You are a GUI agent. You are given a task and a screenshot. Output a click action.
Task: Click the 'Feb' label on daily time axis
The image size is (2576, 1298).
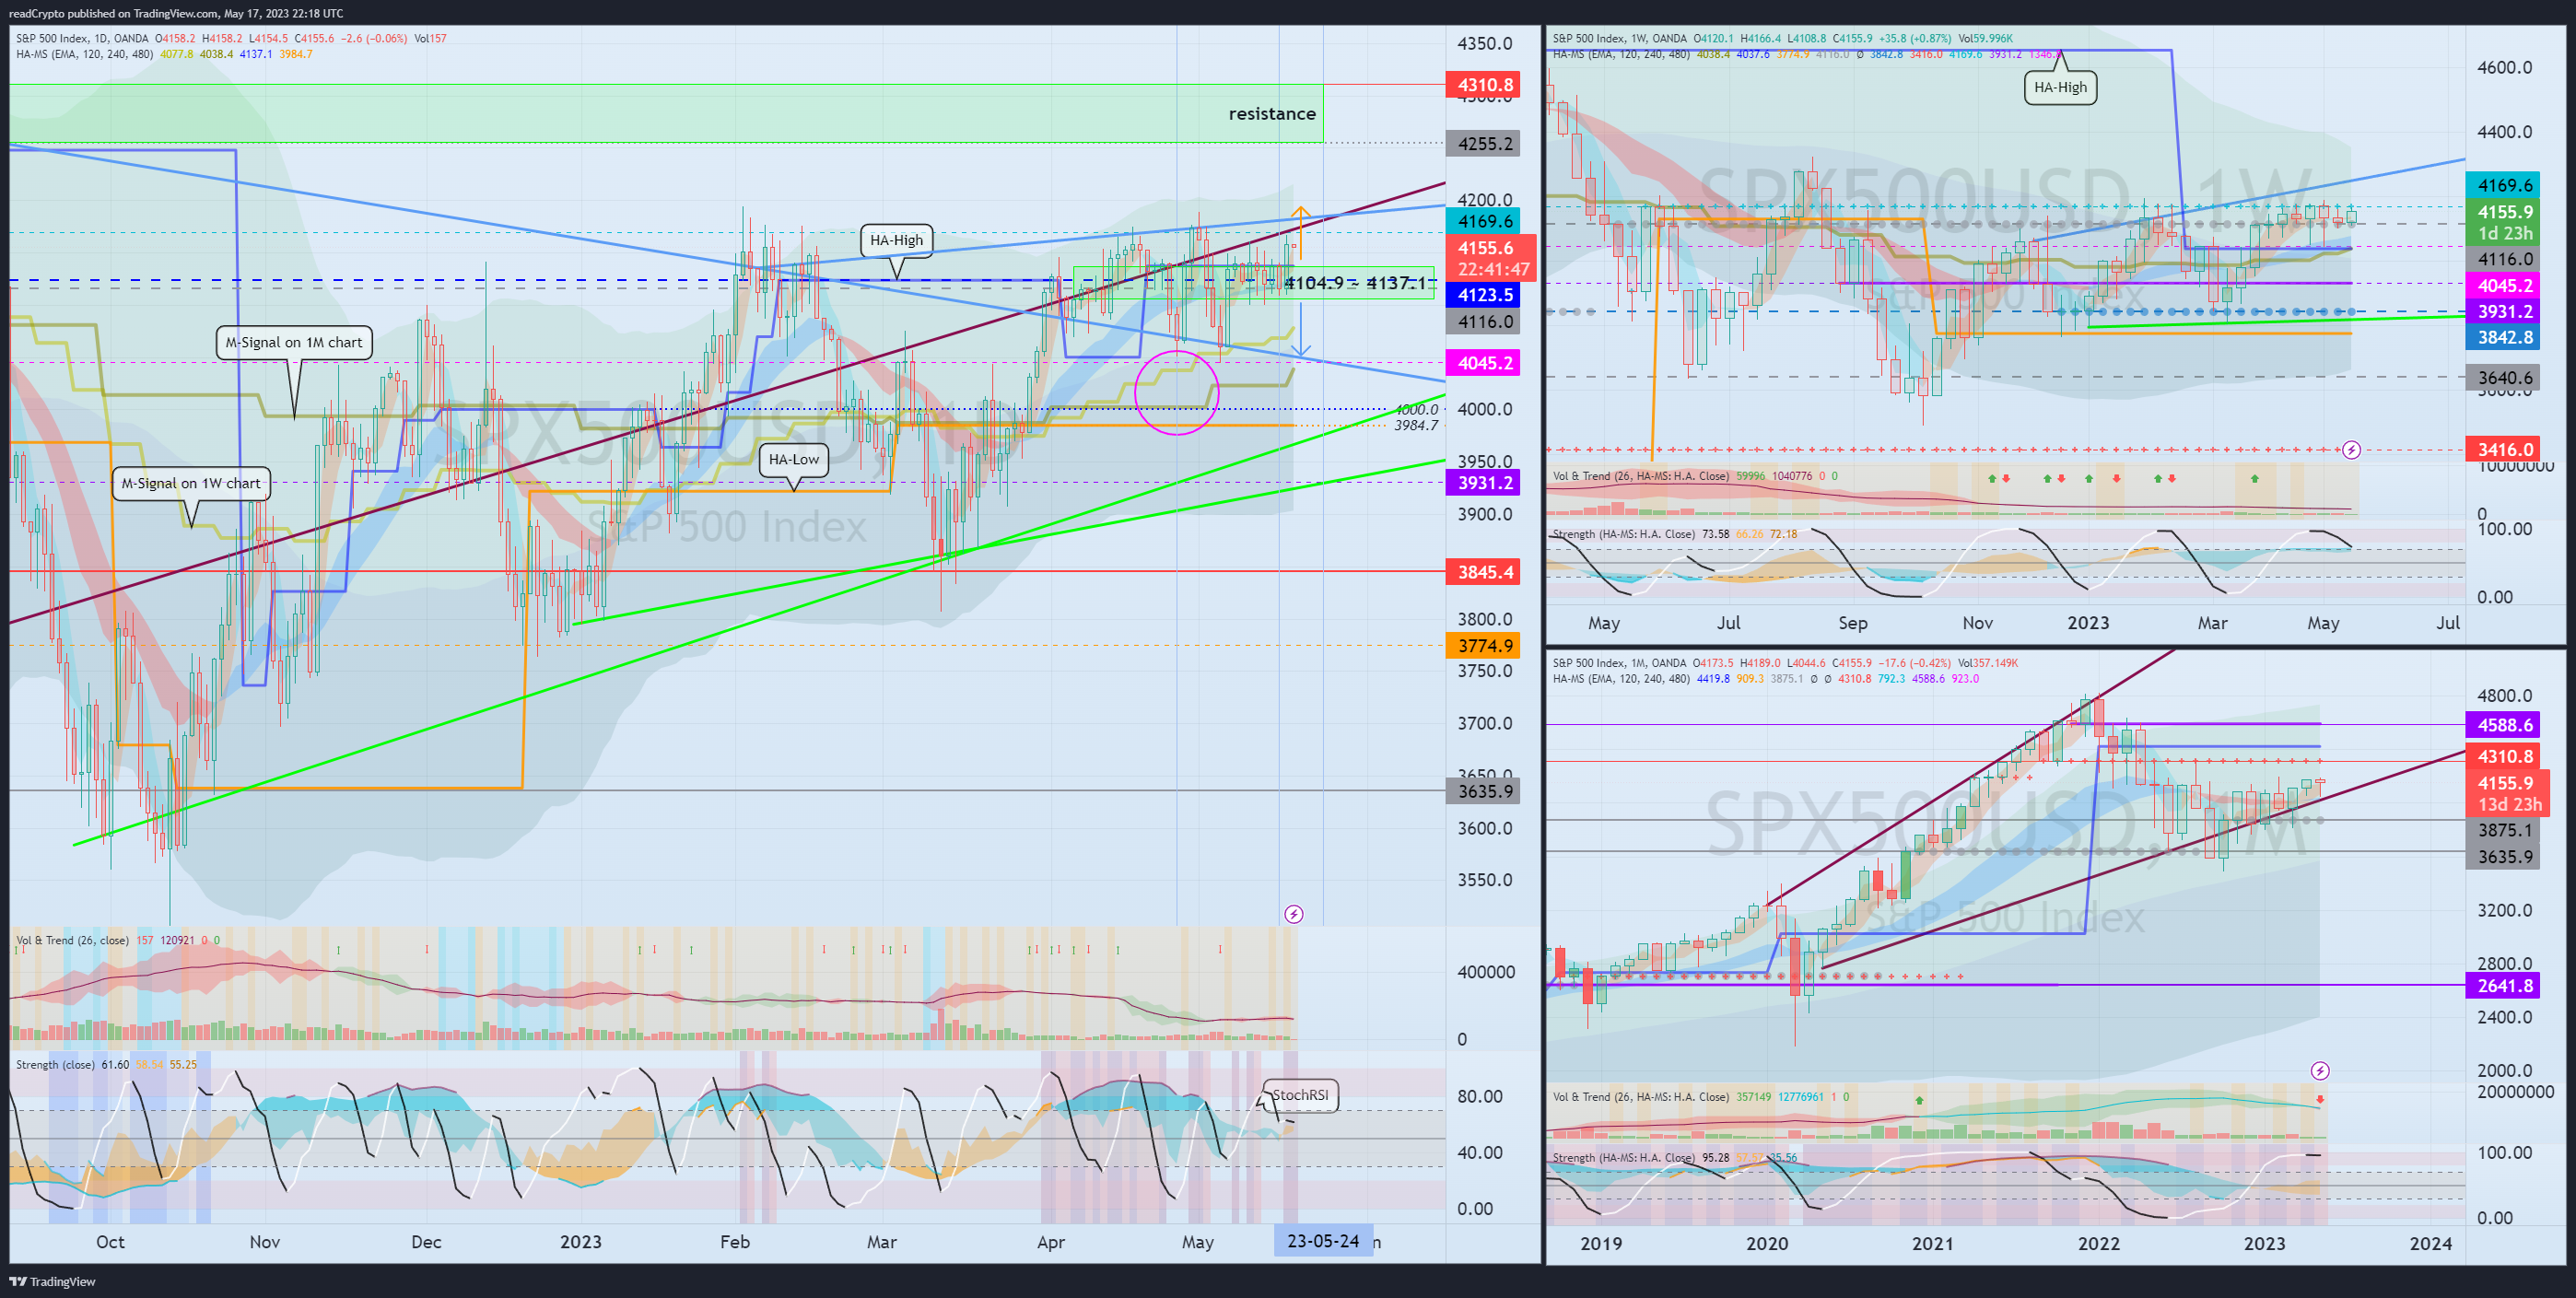tap(735, 1242)
